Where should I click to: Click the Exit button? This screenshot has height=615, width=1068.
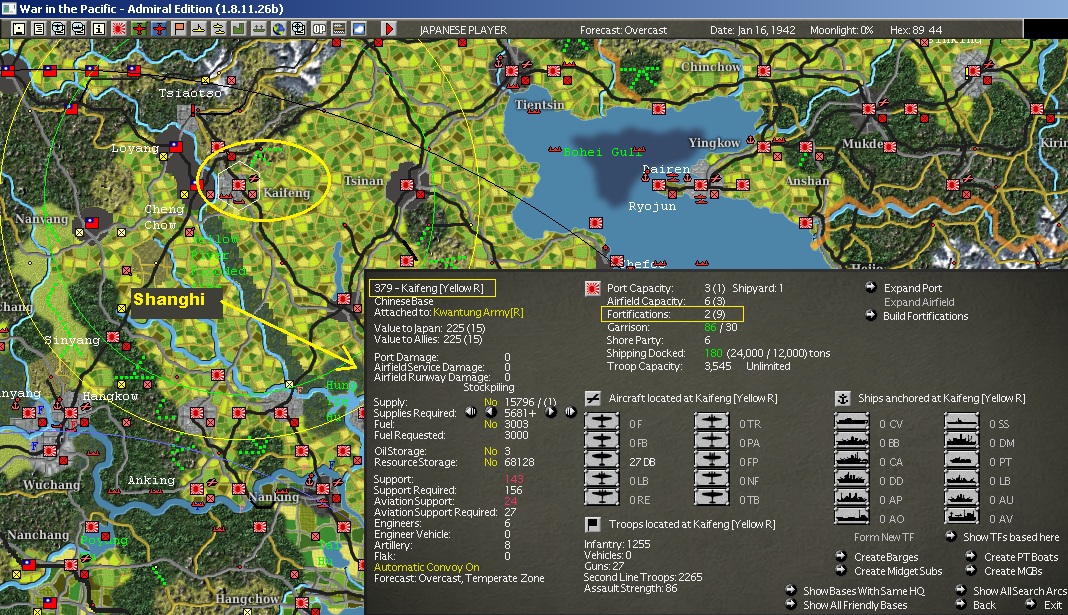tap(1053, 605)
